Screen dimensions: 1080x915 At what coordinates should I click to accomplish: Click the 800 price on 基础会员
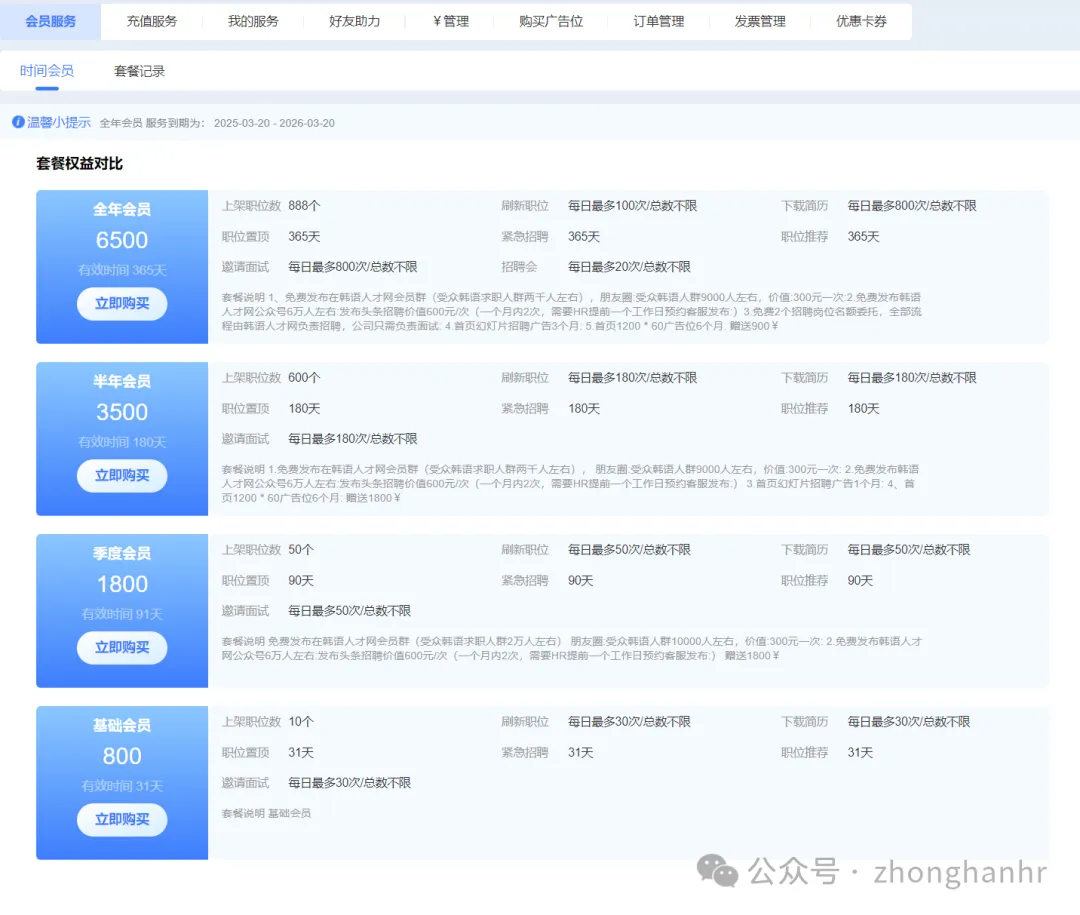tap(122, 756)
